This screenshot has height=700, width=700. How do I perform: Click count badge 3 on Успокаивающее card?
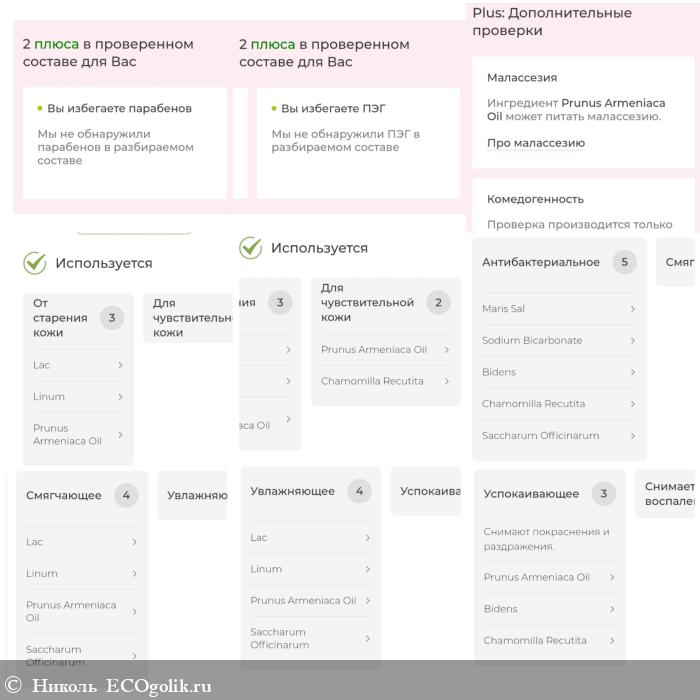coord(603,493)
